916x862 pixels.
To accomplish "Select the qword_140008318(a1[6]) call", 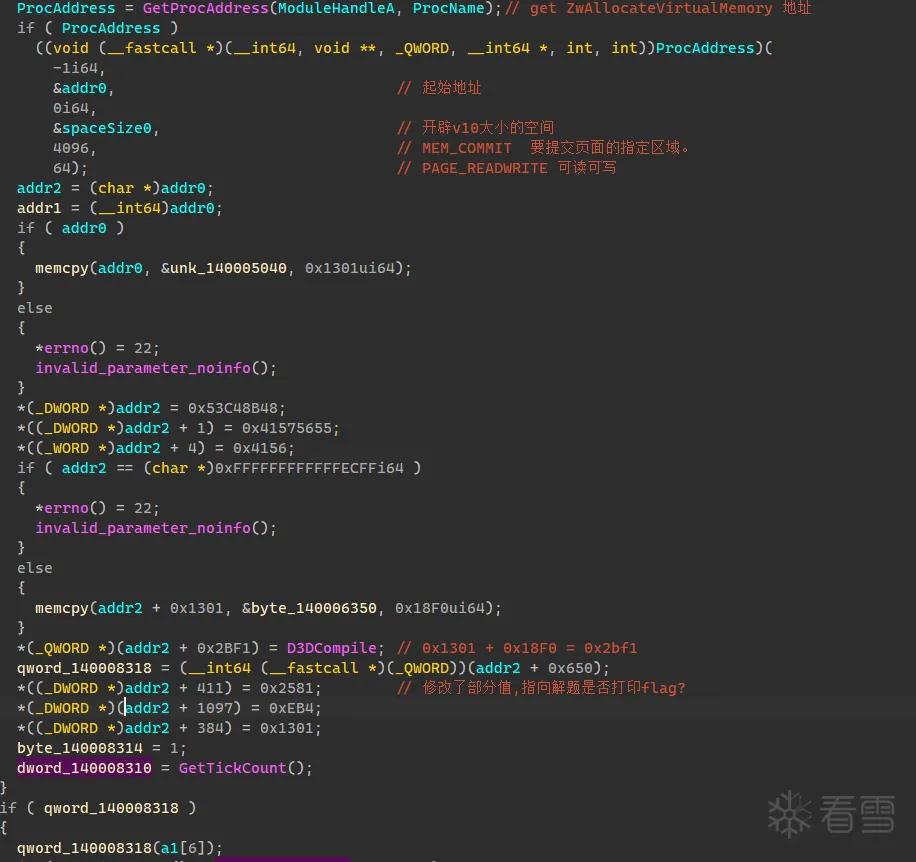I will (120, 848).
